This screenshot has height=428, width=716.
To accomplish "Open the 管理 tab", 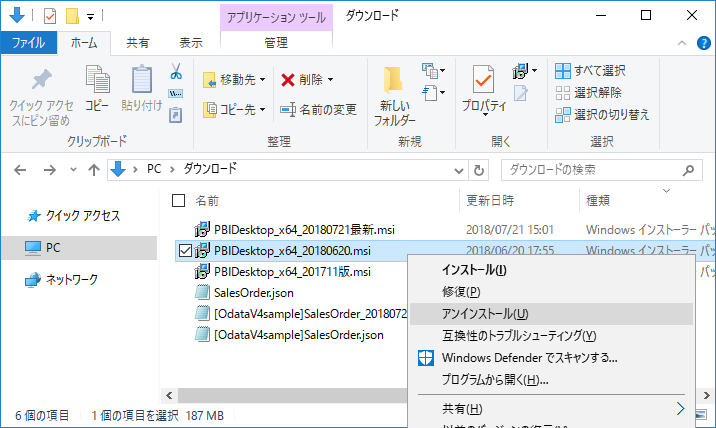I will coord(276,43).
